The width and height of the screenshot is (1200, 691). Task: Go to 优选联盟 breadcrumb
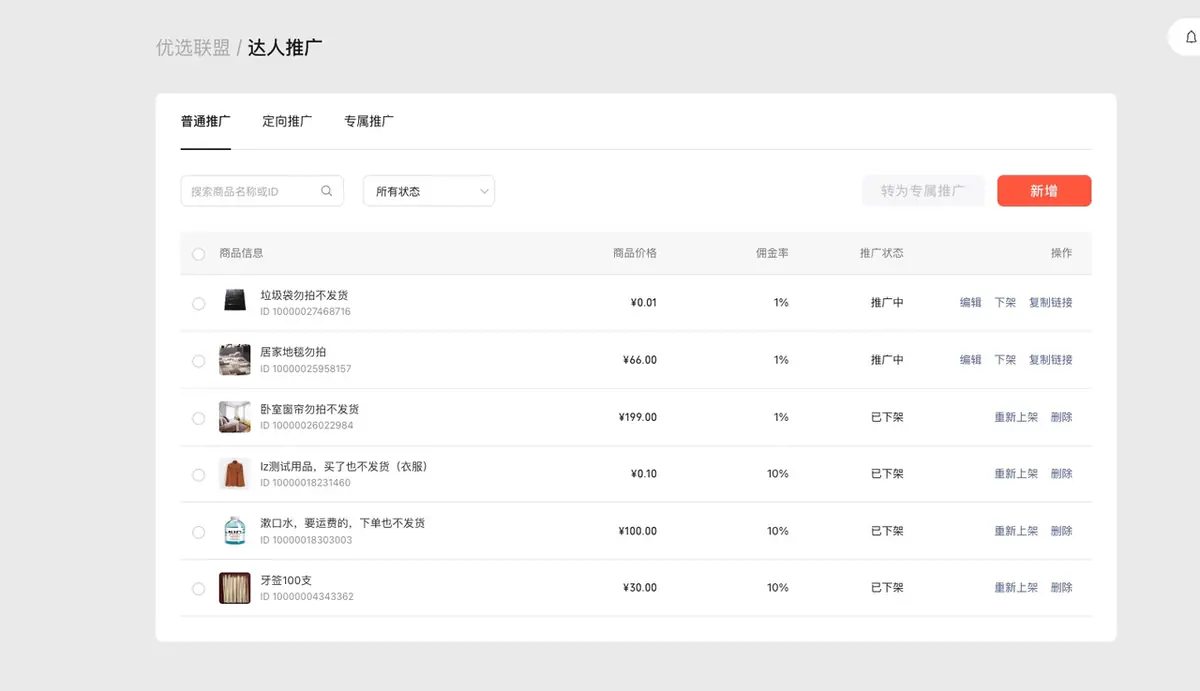[193, 47]
